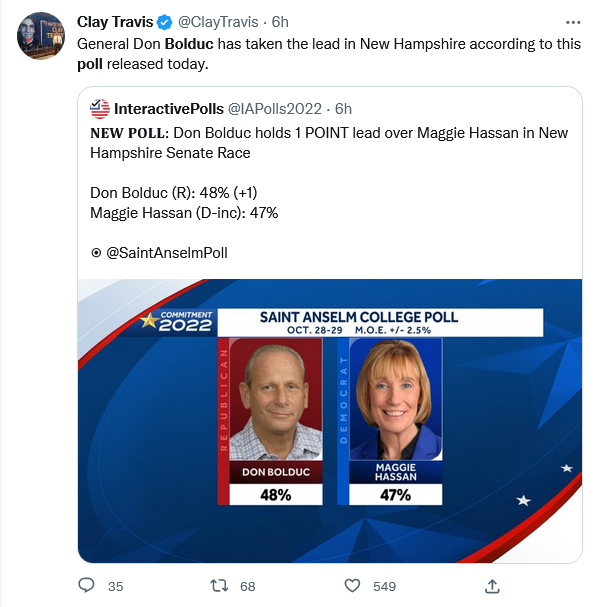
Task: Open the three-dot more options menu
Action: click(x=573, y=22)
